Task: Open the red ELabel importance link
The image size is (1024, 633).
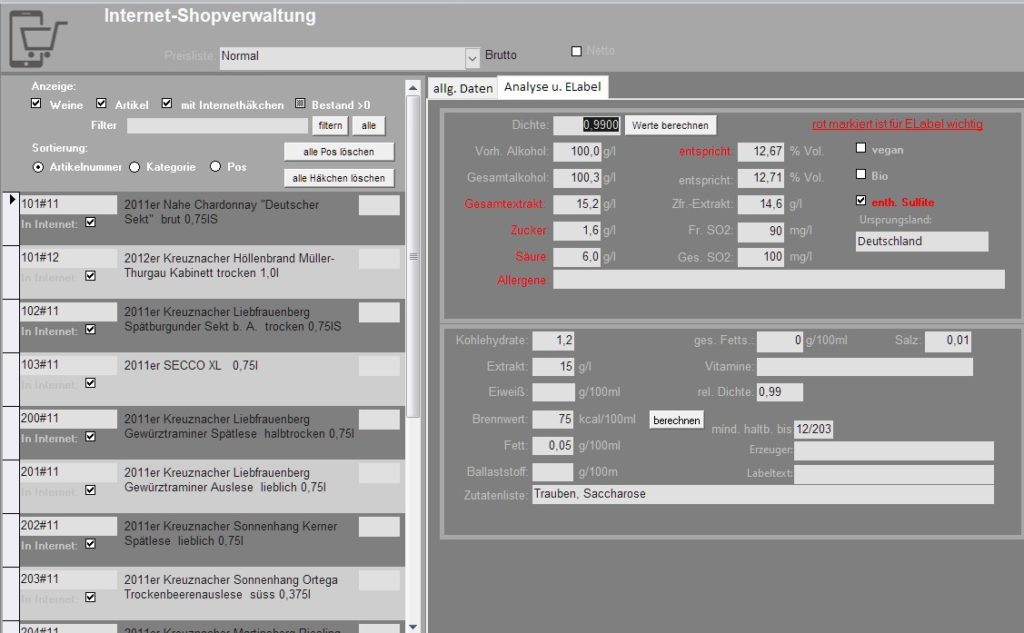Action: tap(897, 124)
